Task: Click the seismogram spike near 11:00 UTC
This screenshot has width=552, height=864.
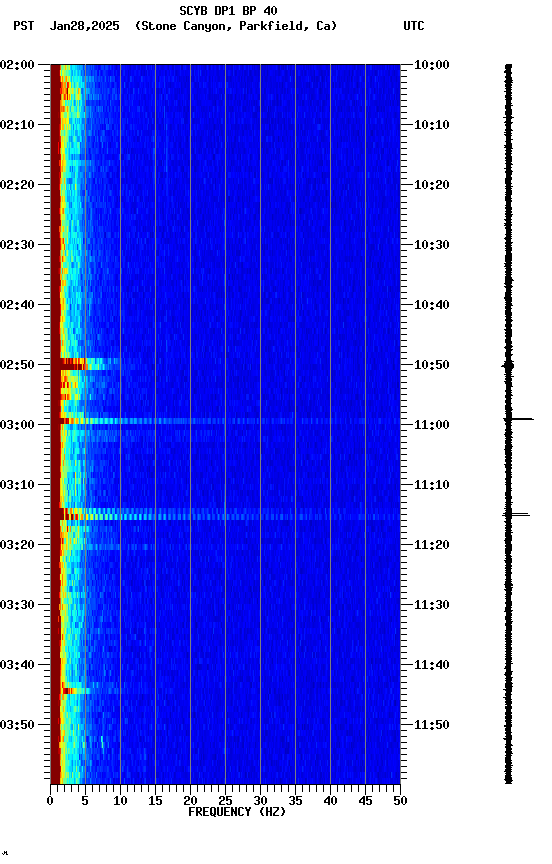Action: (x=519, y=419)
